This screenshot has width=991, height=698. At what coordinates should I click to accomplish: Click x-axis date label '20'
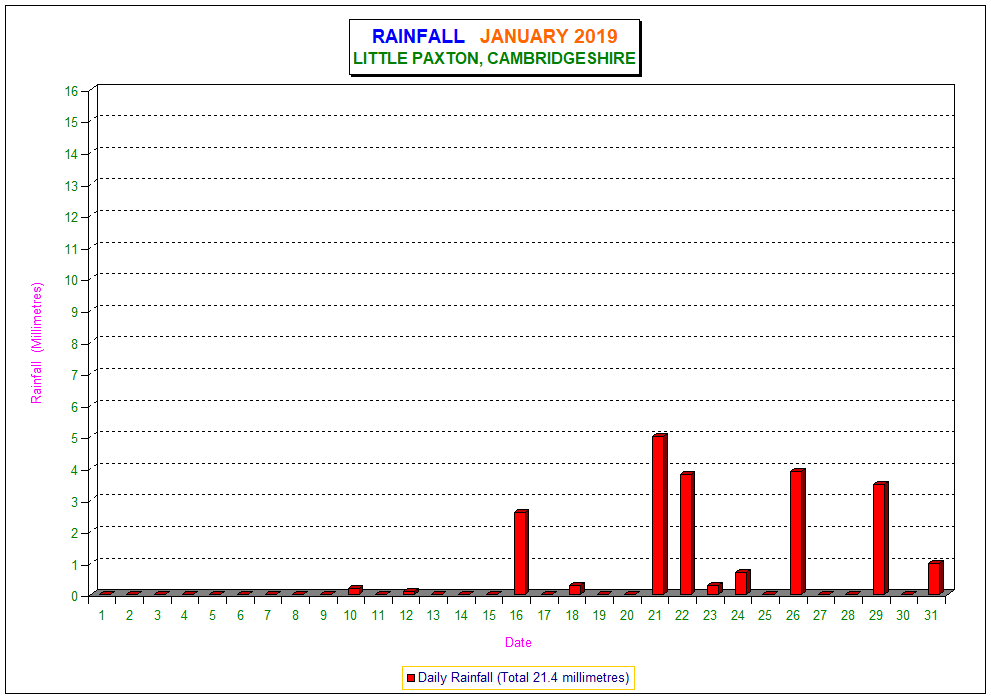627,615
